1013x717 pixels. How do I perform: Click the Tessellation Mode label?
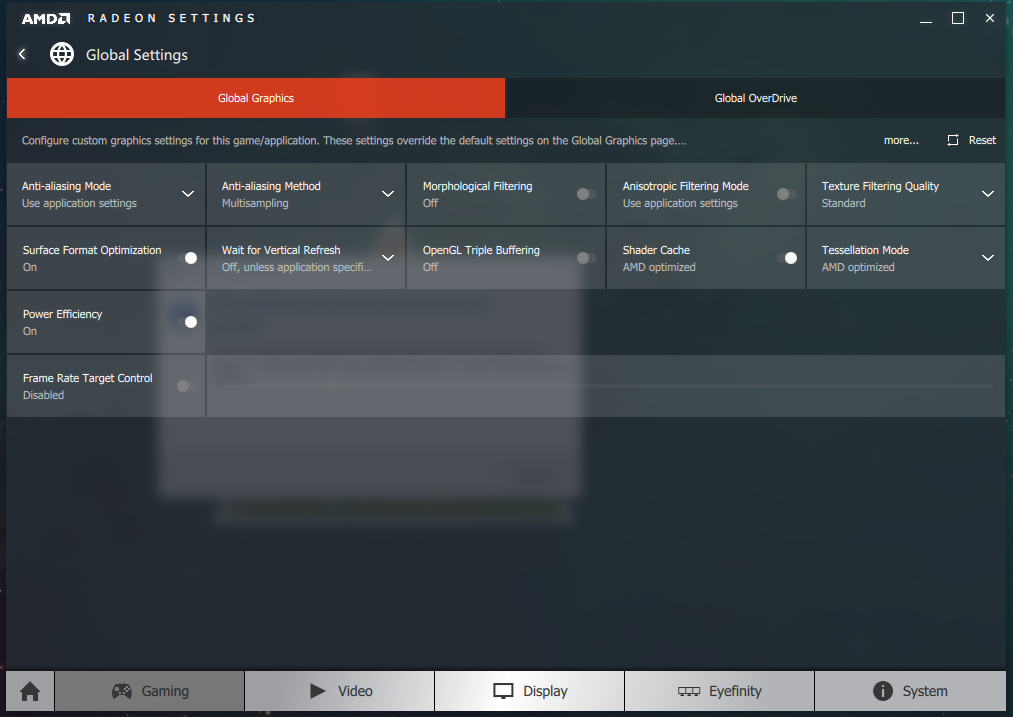pos(865,250)
